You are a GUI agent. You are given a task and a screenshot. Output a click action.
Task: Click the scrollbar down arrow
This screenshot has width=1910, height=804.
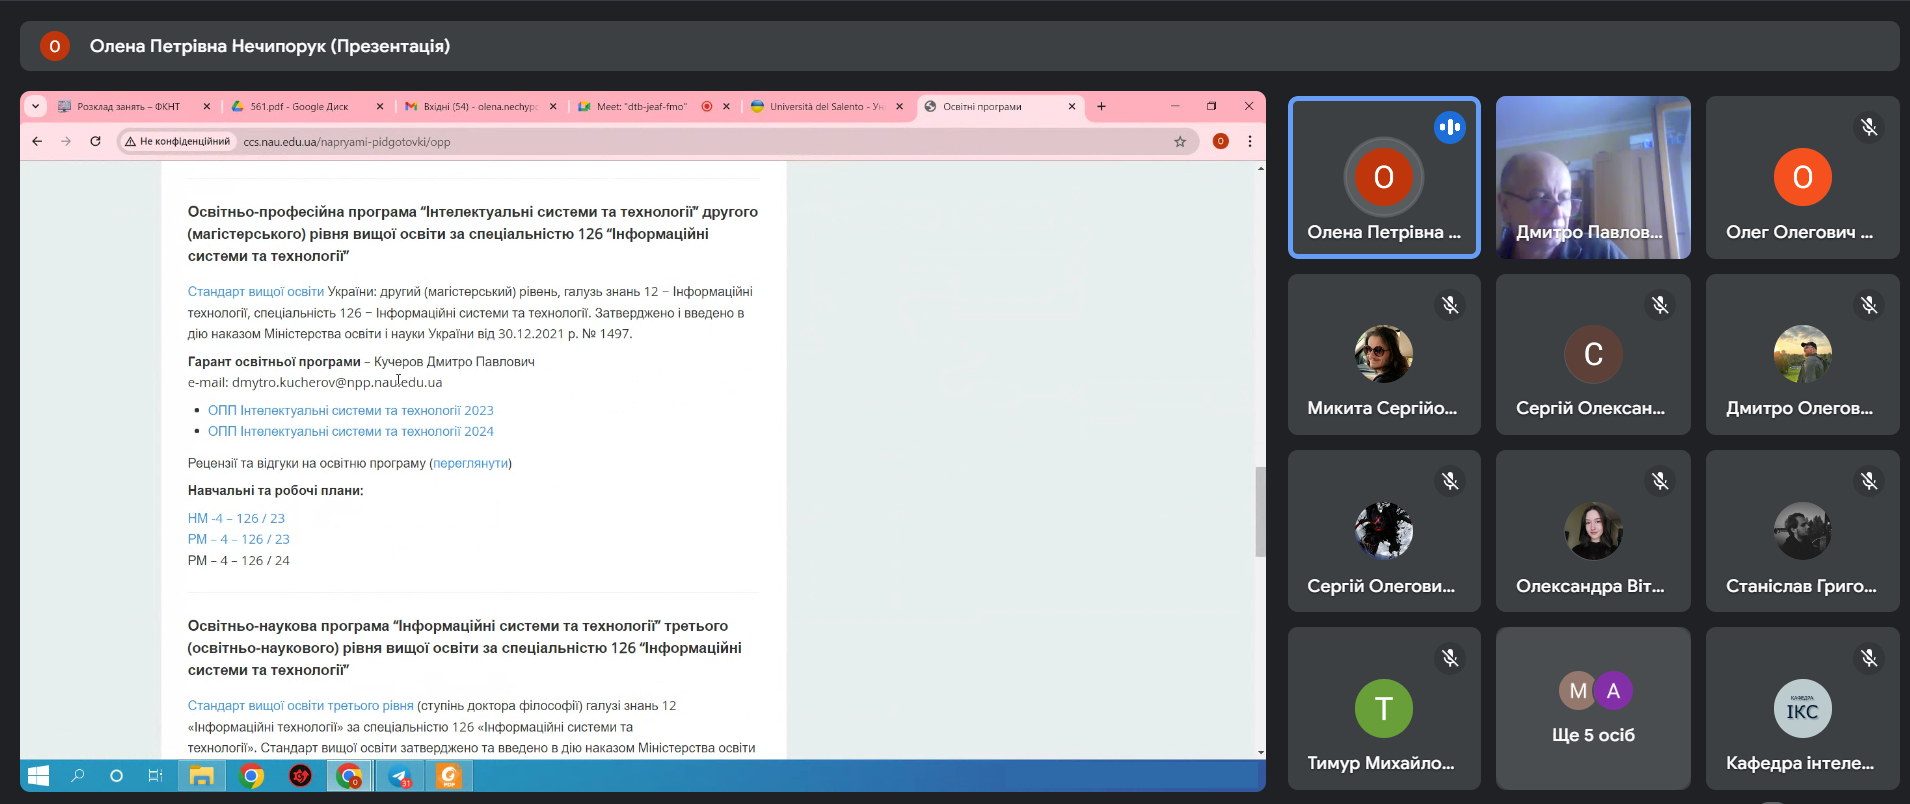[x=1260, y=752]
